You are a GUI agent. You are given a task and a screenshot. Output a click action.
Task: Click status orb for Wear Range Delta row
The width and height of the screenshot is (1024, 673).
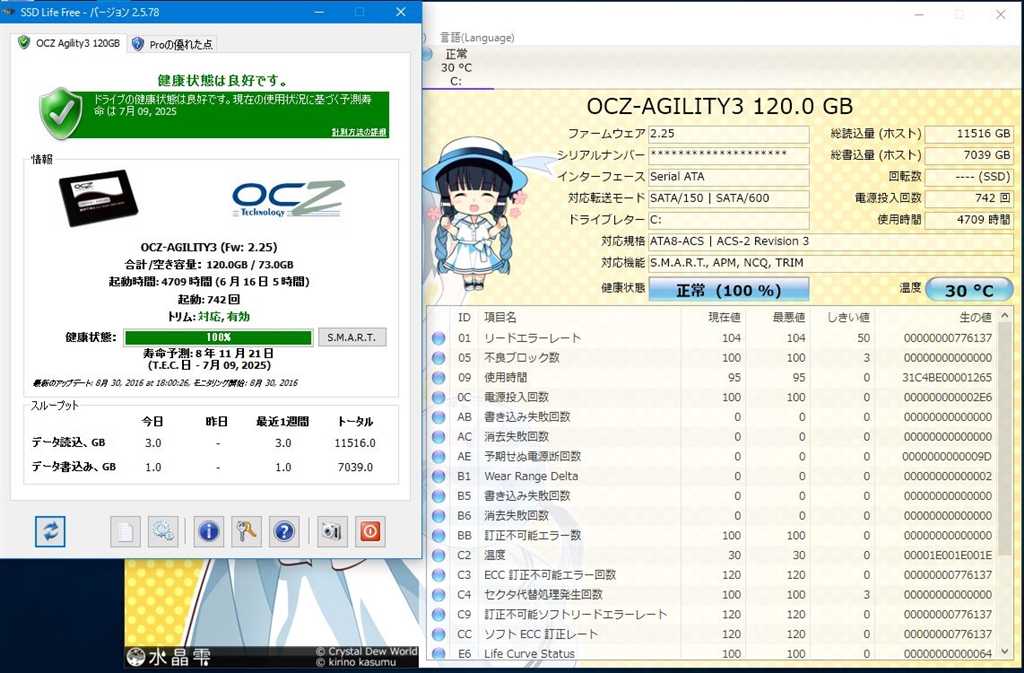point(438,476)
